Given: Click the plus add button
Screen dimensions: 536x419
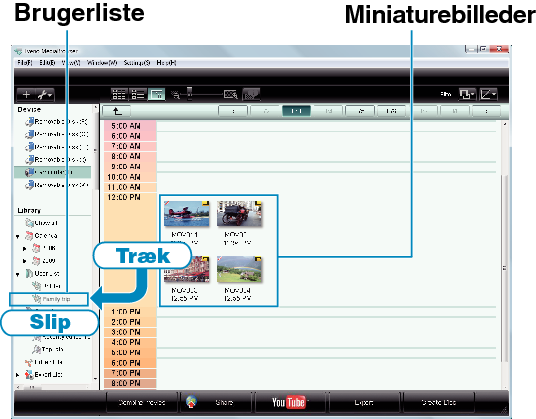Looking at the screenshot, I should (26, 95).
